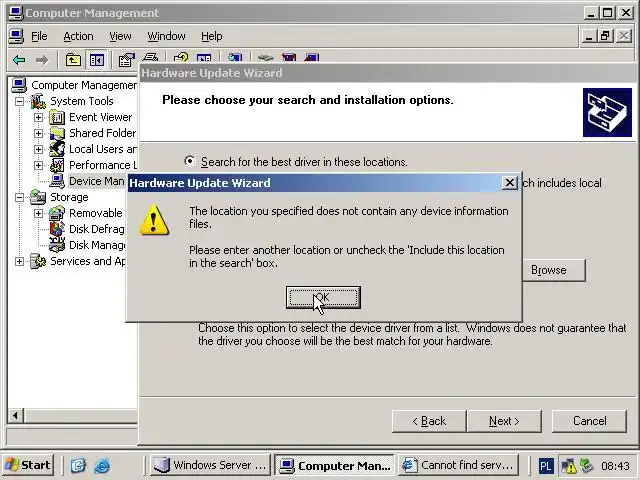Screen dimensions: 640x480
Task: Open the Help menu
Action: pyautogui.click(x=211, y=36)
